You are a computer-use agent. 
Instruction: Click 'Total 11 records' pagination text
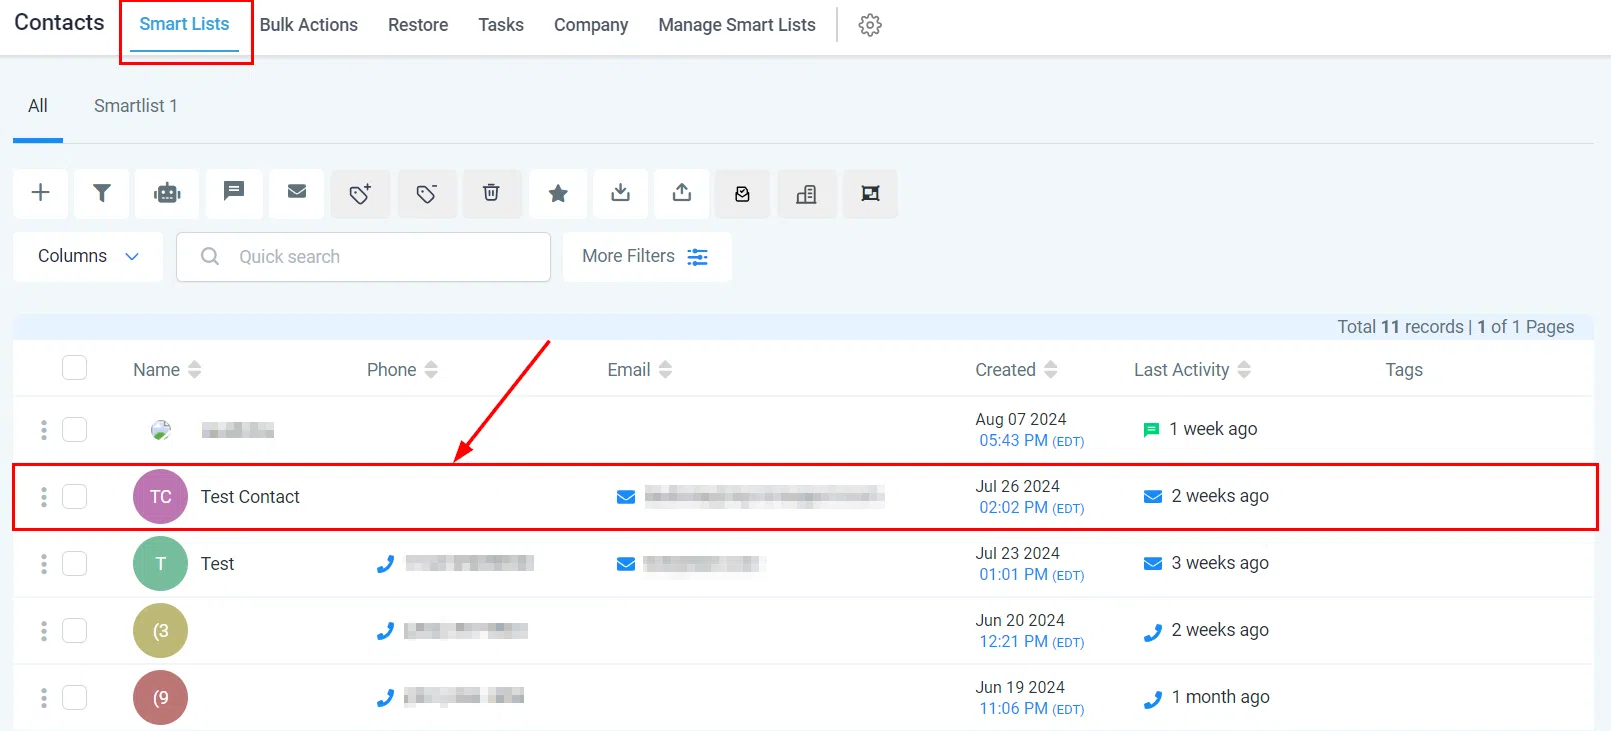tap(1400, 327)
